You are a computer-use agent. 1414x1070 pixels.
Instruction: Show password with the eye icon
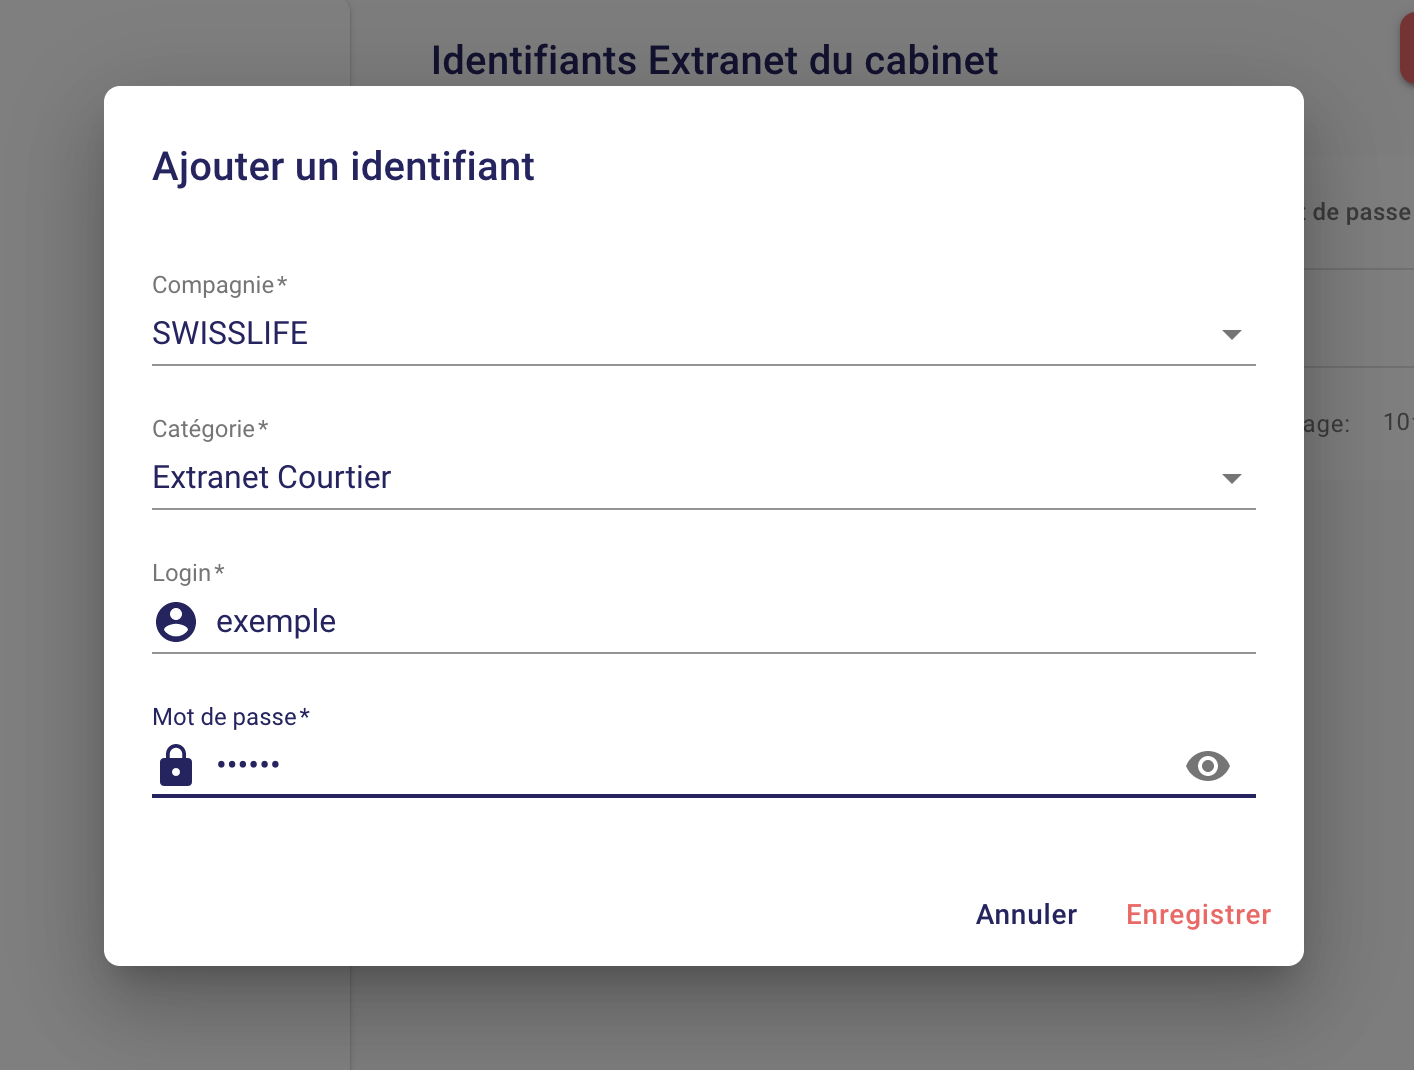tap(1207, 766)
